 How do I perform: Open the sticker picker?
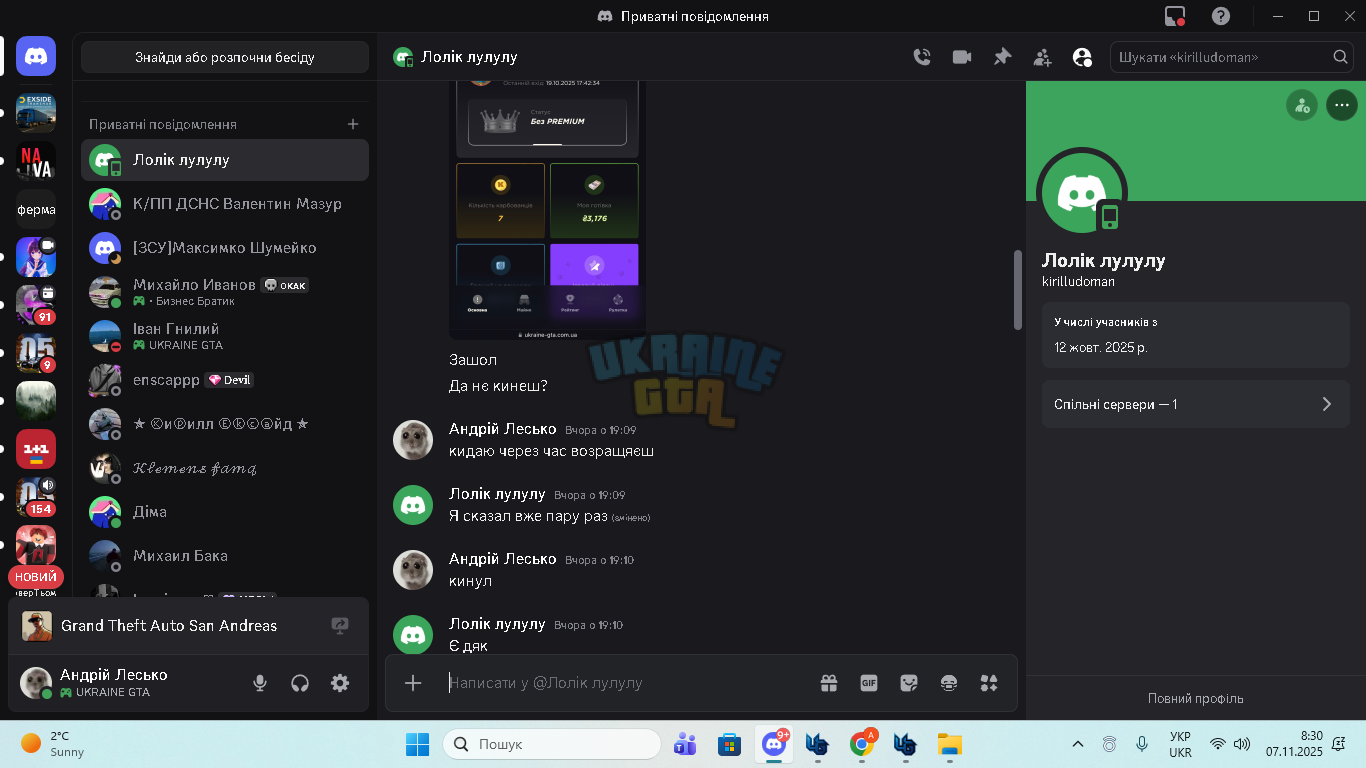tap(909, 683)
